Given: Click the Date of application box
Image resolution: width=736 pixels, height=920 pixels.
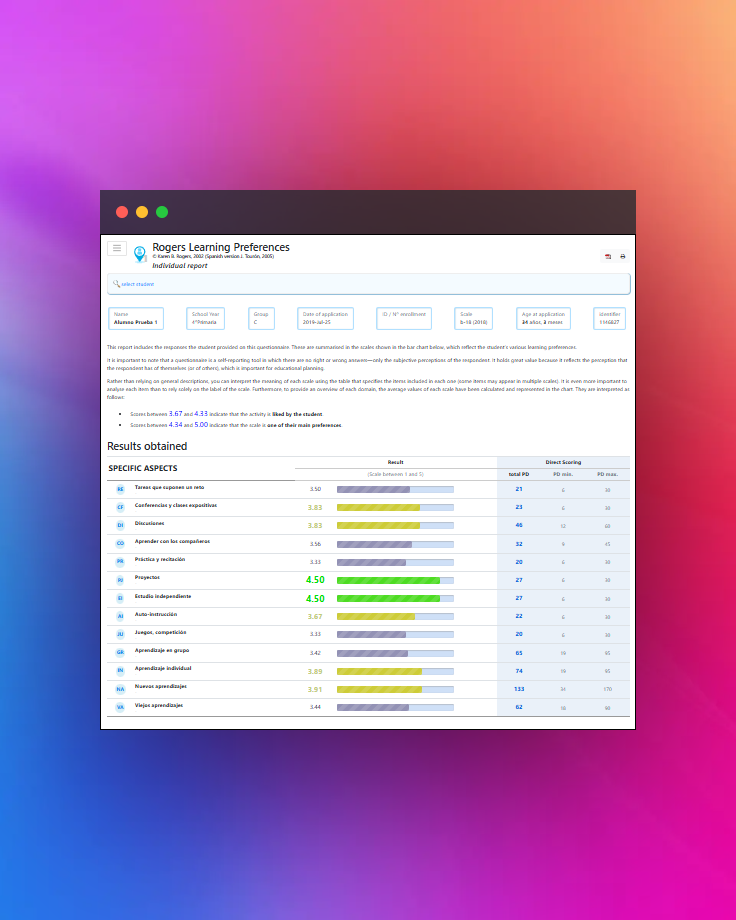Looking at the screenshot, I should tap(325, 319).
